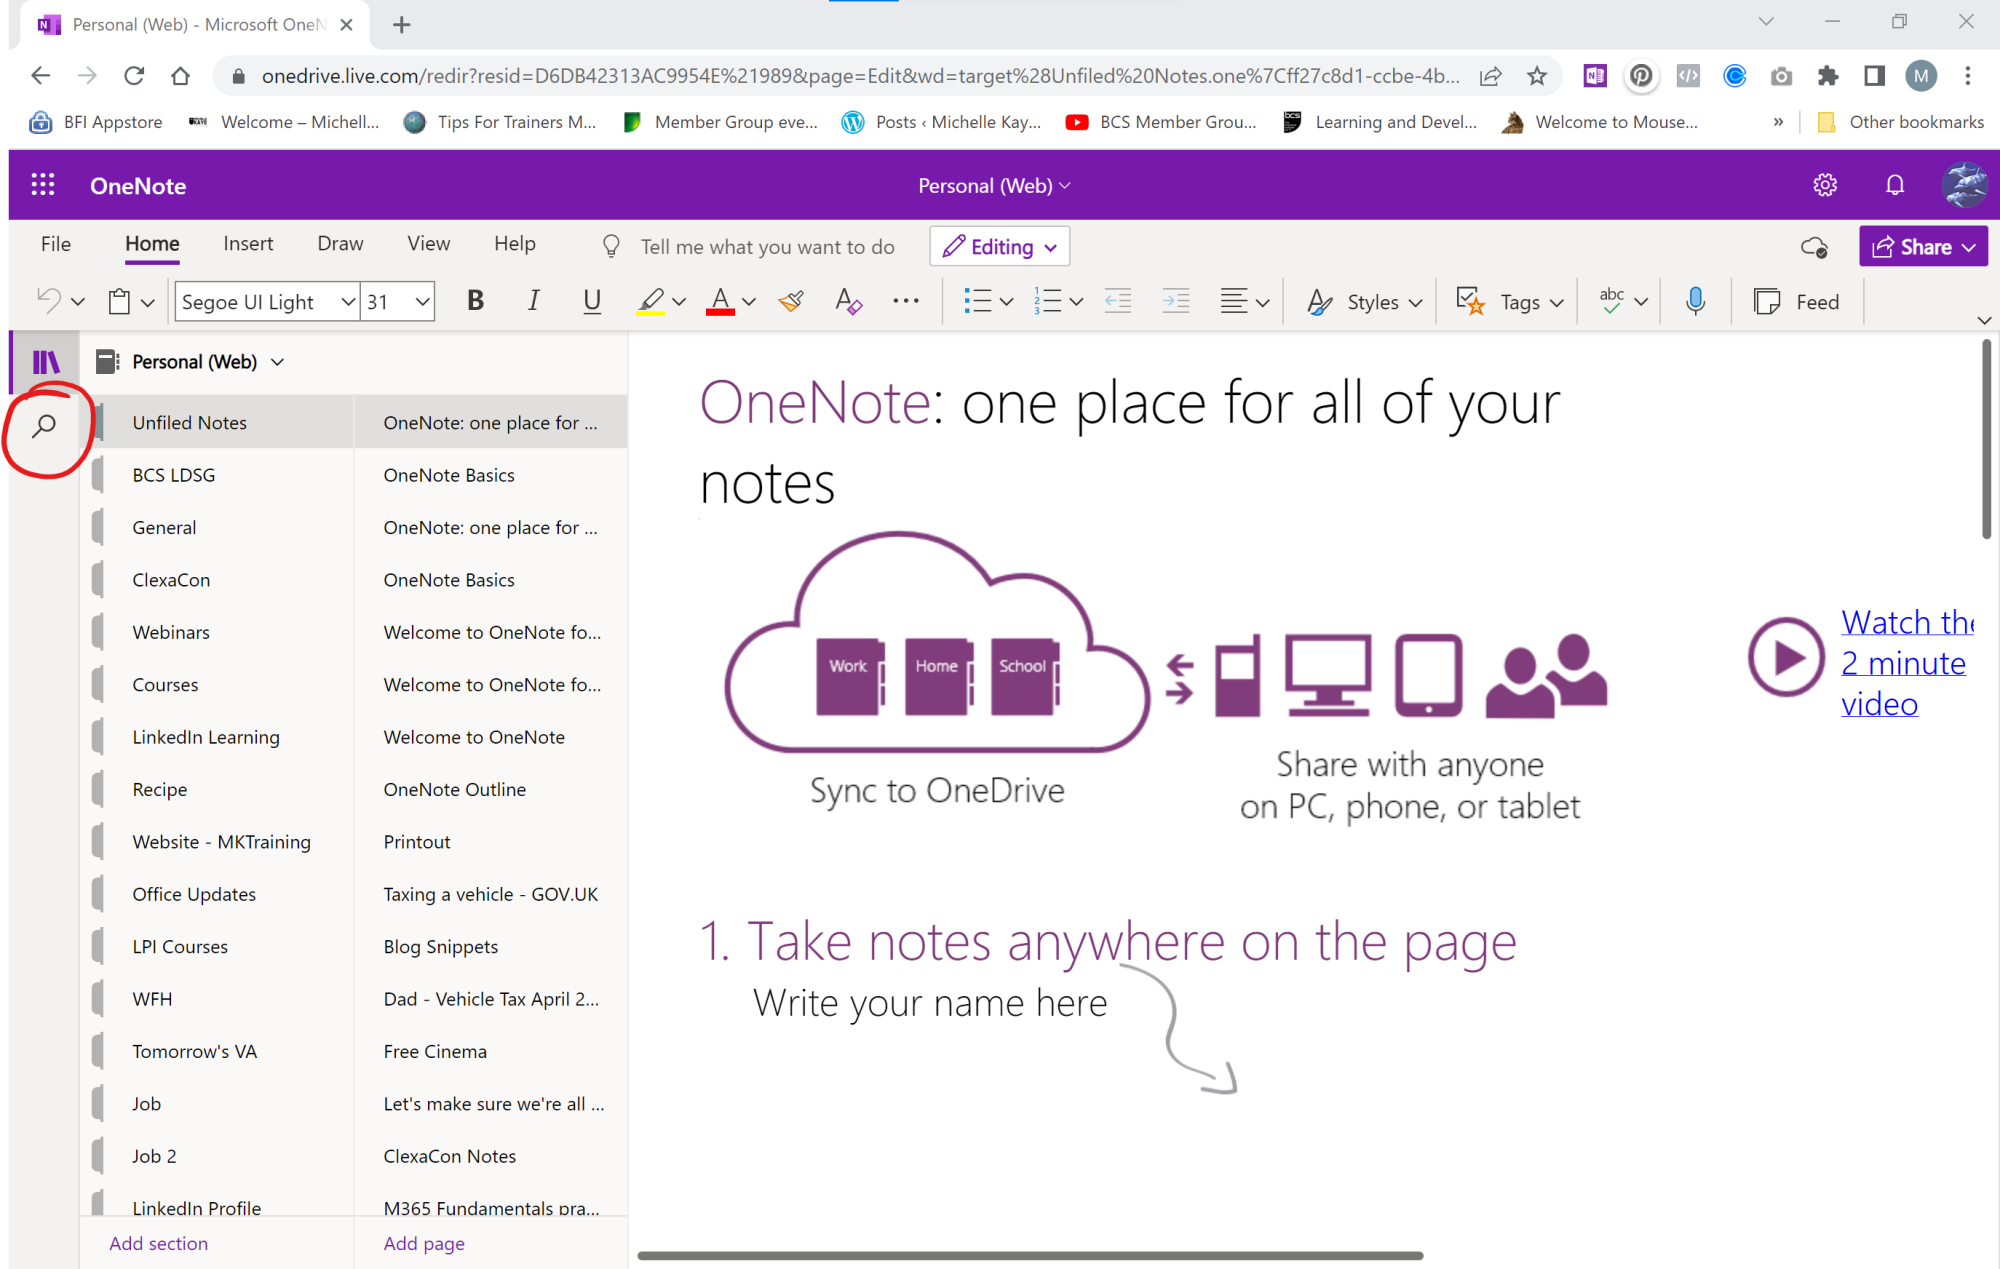Open Watch the 2 minute video link
This screenshot has height=1269, width=2000.
pyautogui.click(x=1906, y=663)
